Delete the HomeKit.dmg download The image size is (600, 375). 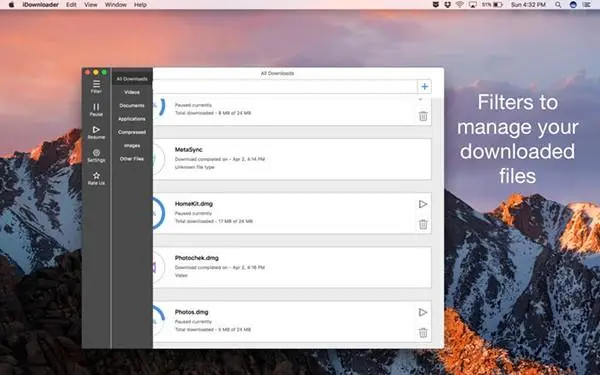tap(423, 224)
